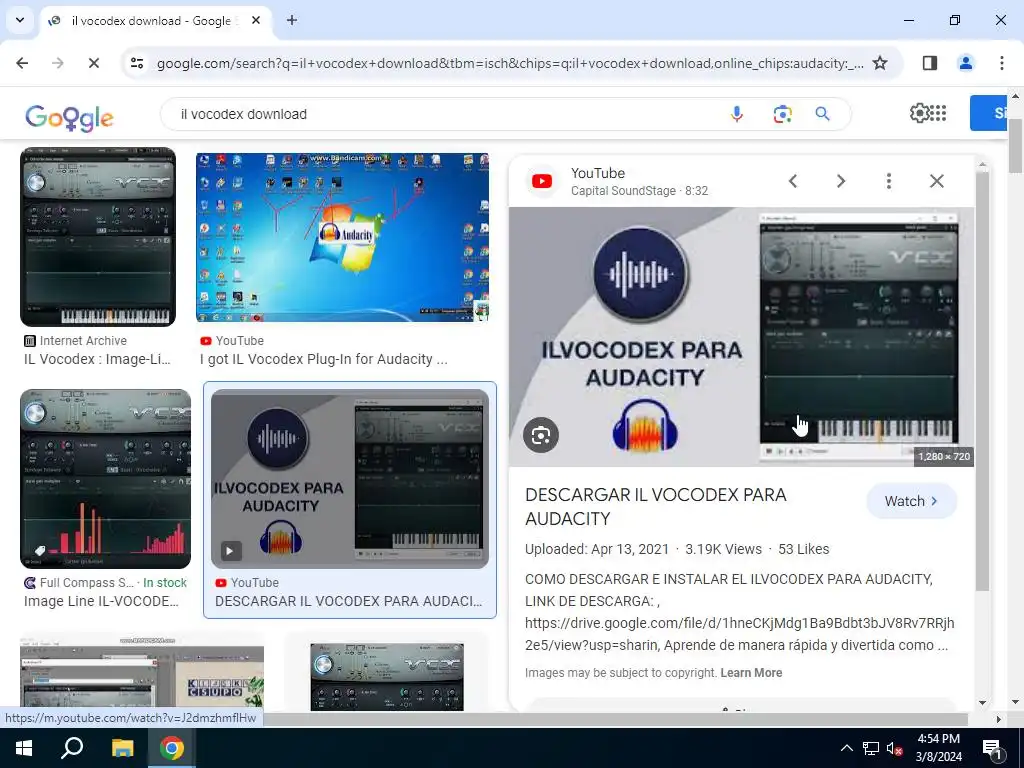Click in the search box text

[244, 114]
